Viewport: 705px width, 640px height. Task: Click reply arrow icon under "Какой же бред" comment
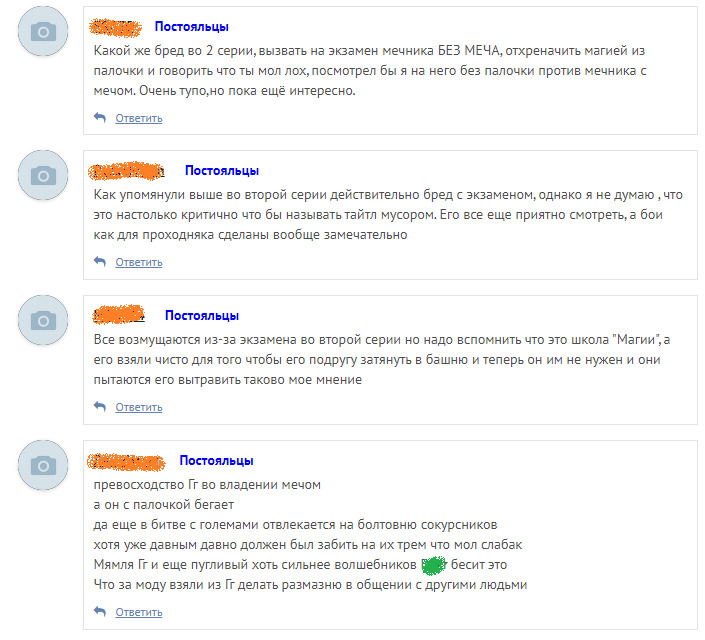(99, 118)
